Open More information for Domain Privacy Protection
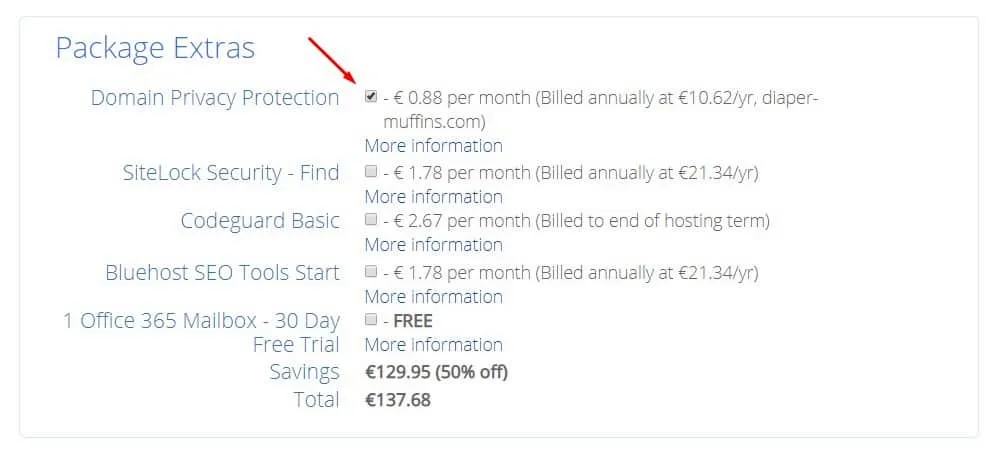The height and width of the screenshot is (453, 1000). coord(433,146)
